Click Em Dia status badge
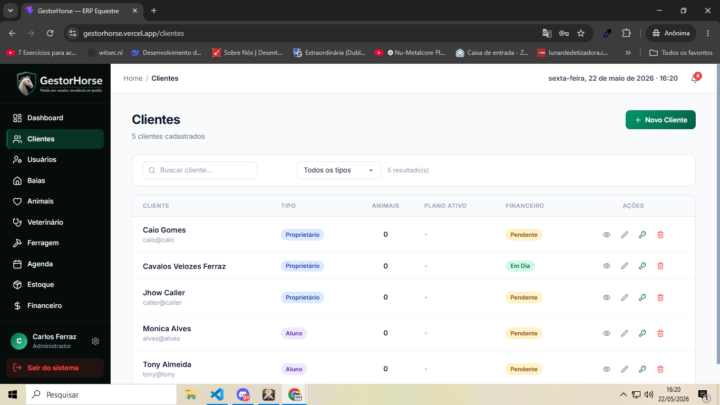 click(x=520, y=266)
